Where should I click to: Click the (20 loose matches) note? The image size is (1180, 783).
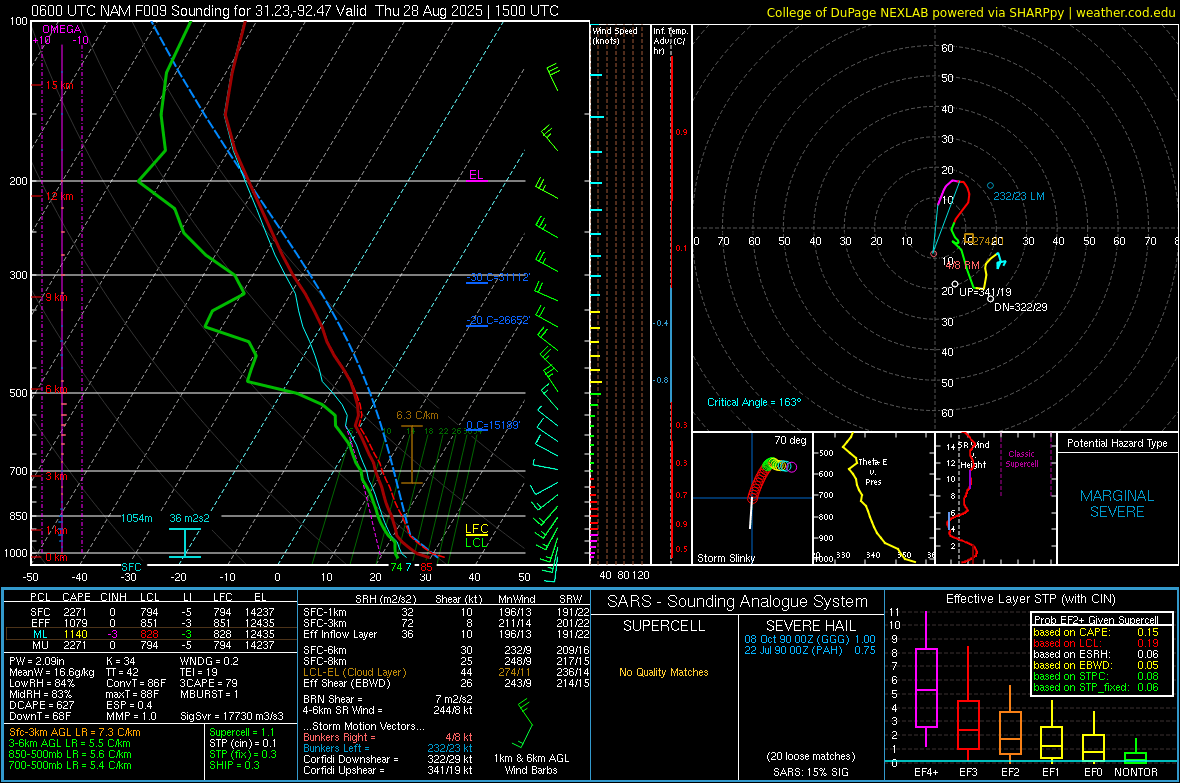810,756
